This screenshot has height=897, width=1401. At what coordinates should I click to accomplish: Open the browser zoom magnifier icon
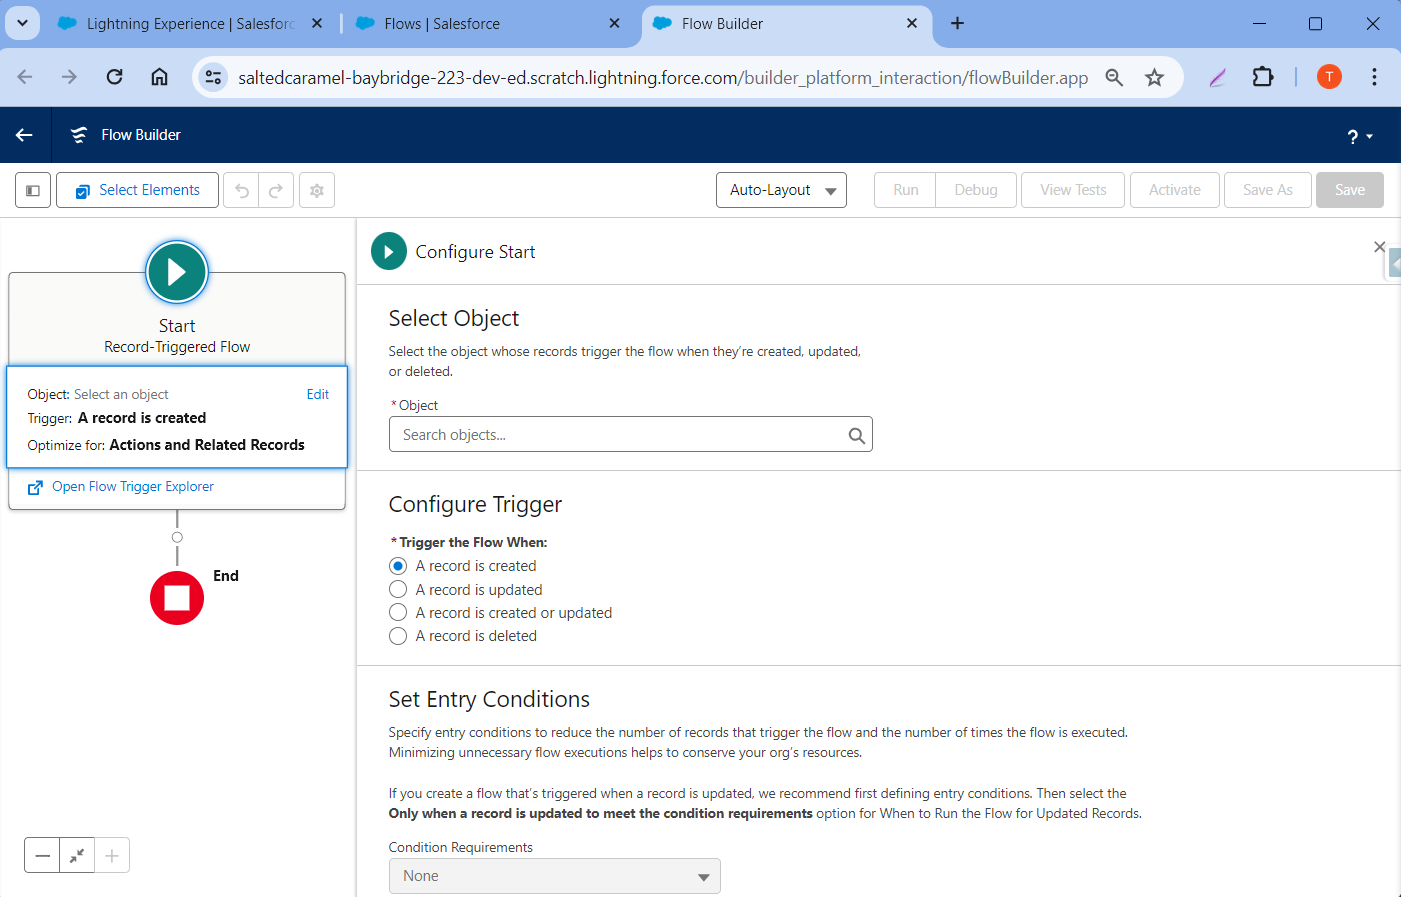(x=1114, y=77)
